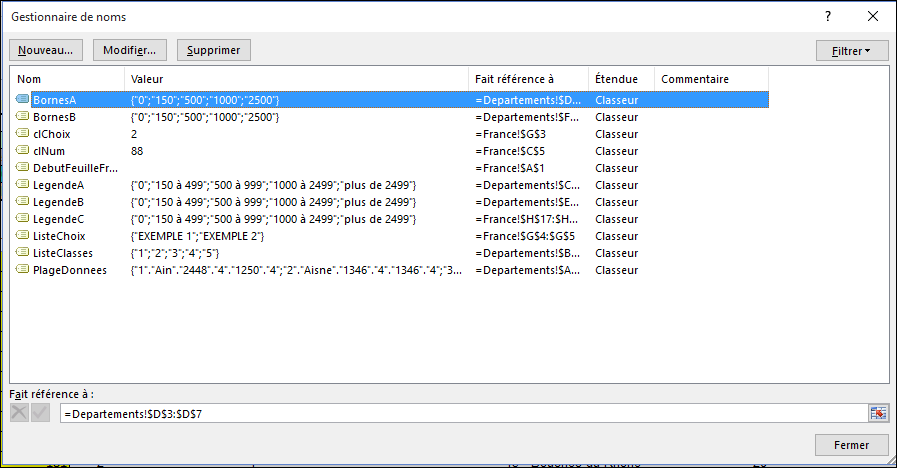Select the BornesB name row

point(391,117)
